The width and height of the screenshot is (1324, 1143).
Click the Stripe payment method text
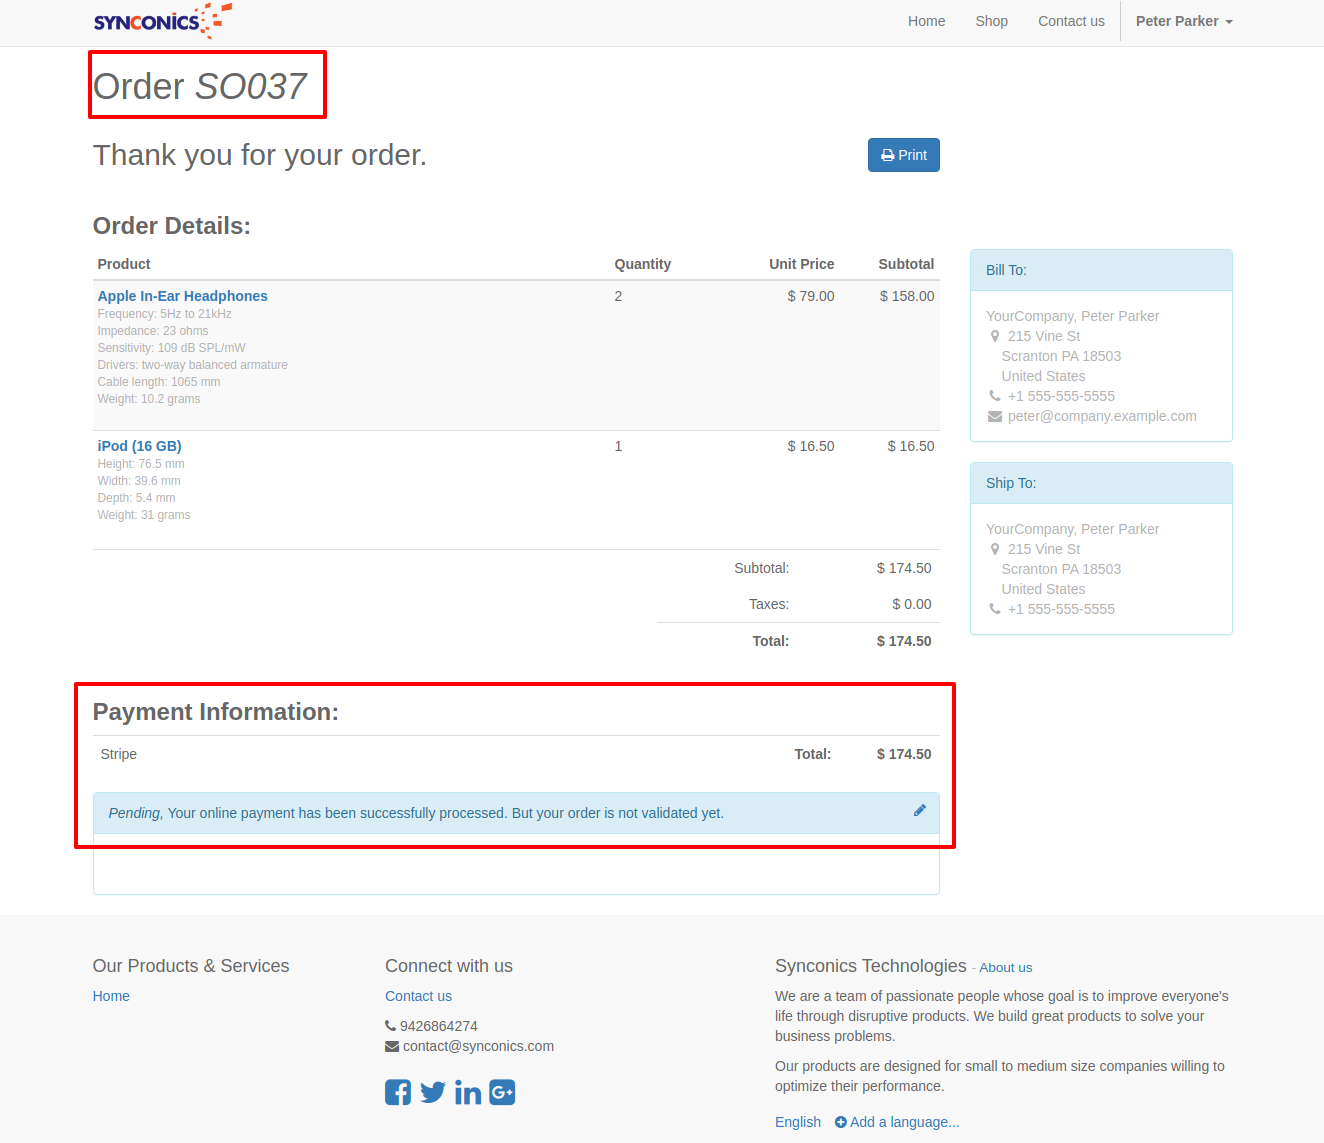[x=119, y=754]
